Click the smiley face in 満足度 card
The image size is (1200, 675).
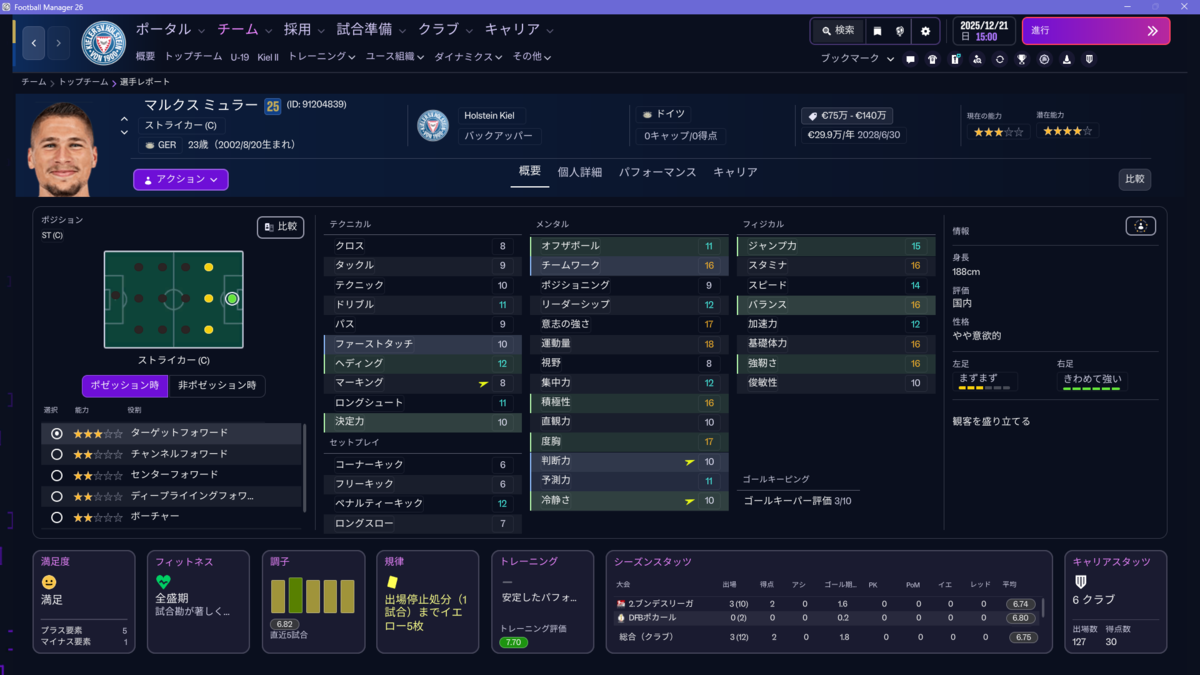point(48,582)
